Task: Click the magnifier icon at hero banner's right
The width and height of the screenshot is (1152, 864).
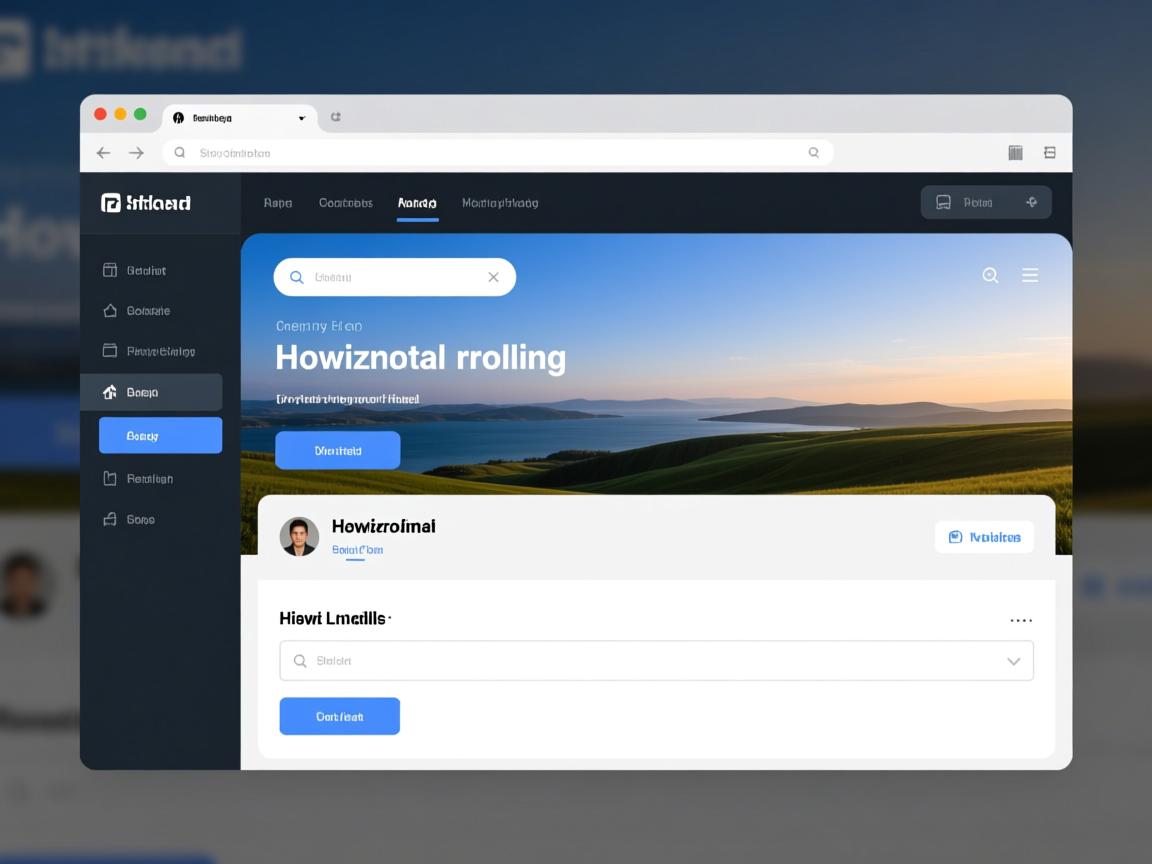Action: pos(990,276)
